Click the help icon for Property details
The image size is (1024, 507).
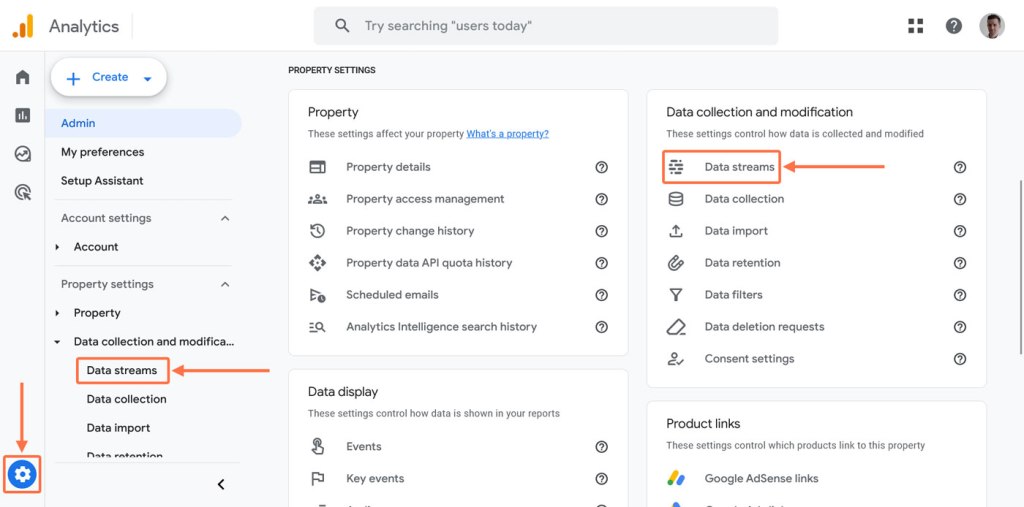pyautogui.click(x=601, y=167)
